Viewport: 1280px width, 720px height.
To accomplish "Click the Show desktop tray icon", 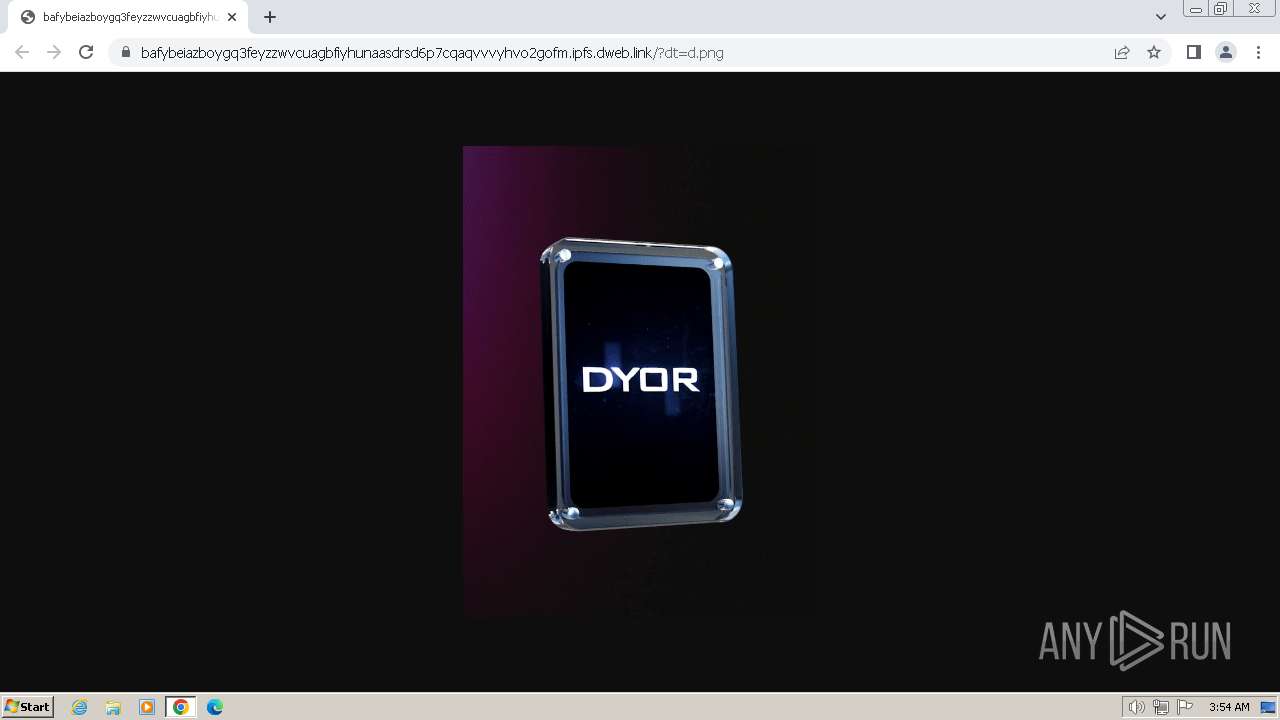I will click(x=1268, y=707).
